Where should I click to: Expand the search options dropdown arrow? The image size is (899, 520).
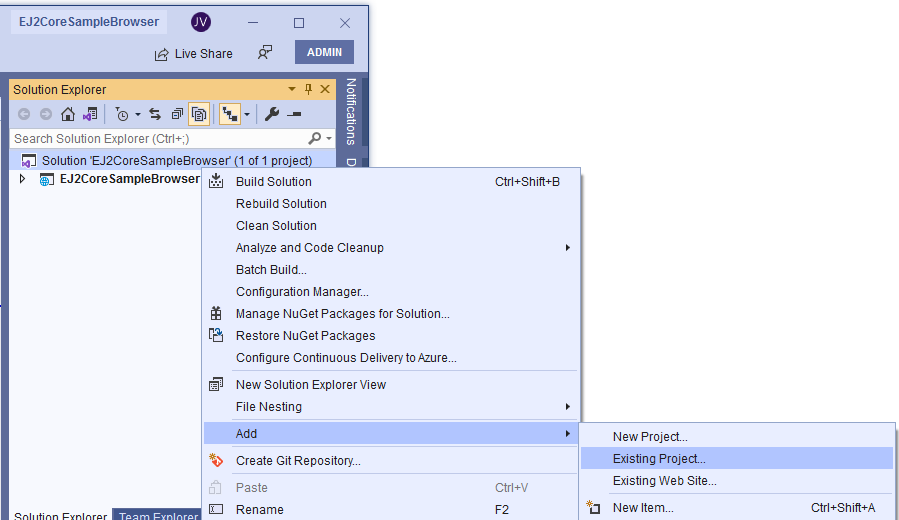(x=329, y=139)
